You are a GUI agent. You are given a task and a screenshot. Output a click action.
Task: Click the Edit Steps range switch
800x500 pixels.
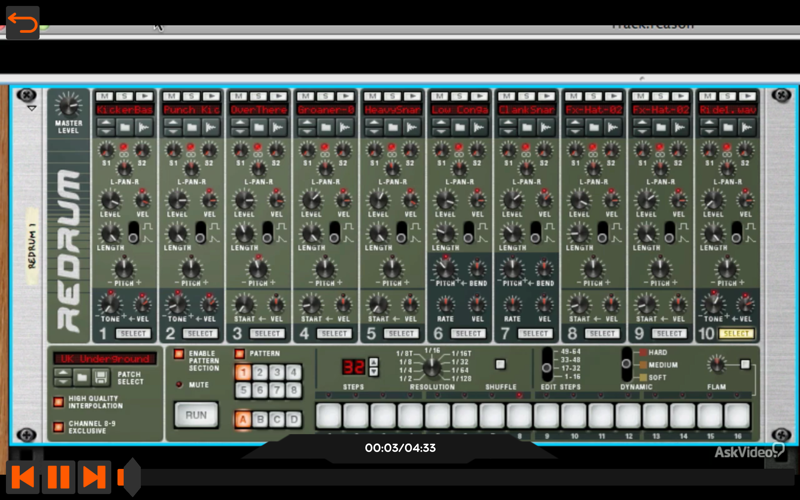547,364
